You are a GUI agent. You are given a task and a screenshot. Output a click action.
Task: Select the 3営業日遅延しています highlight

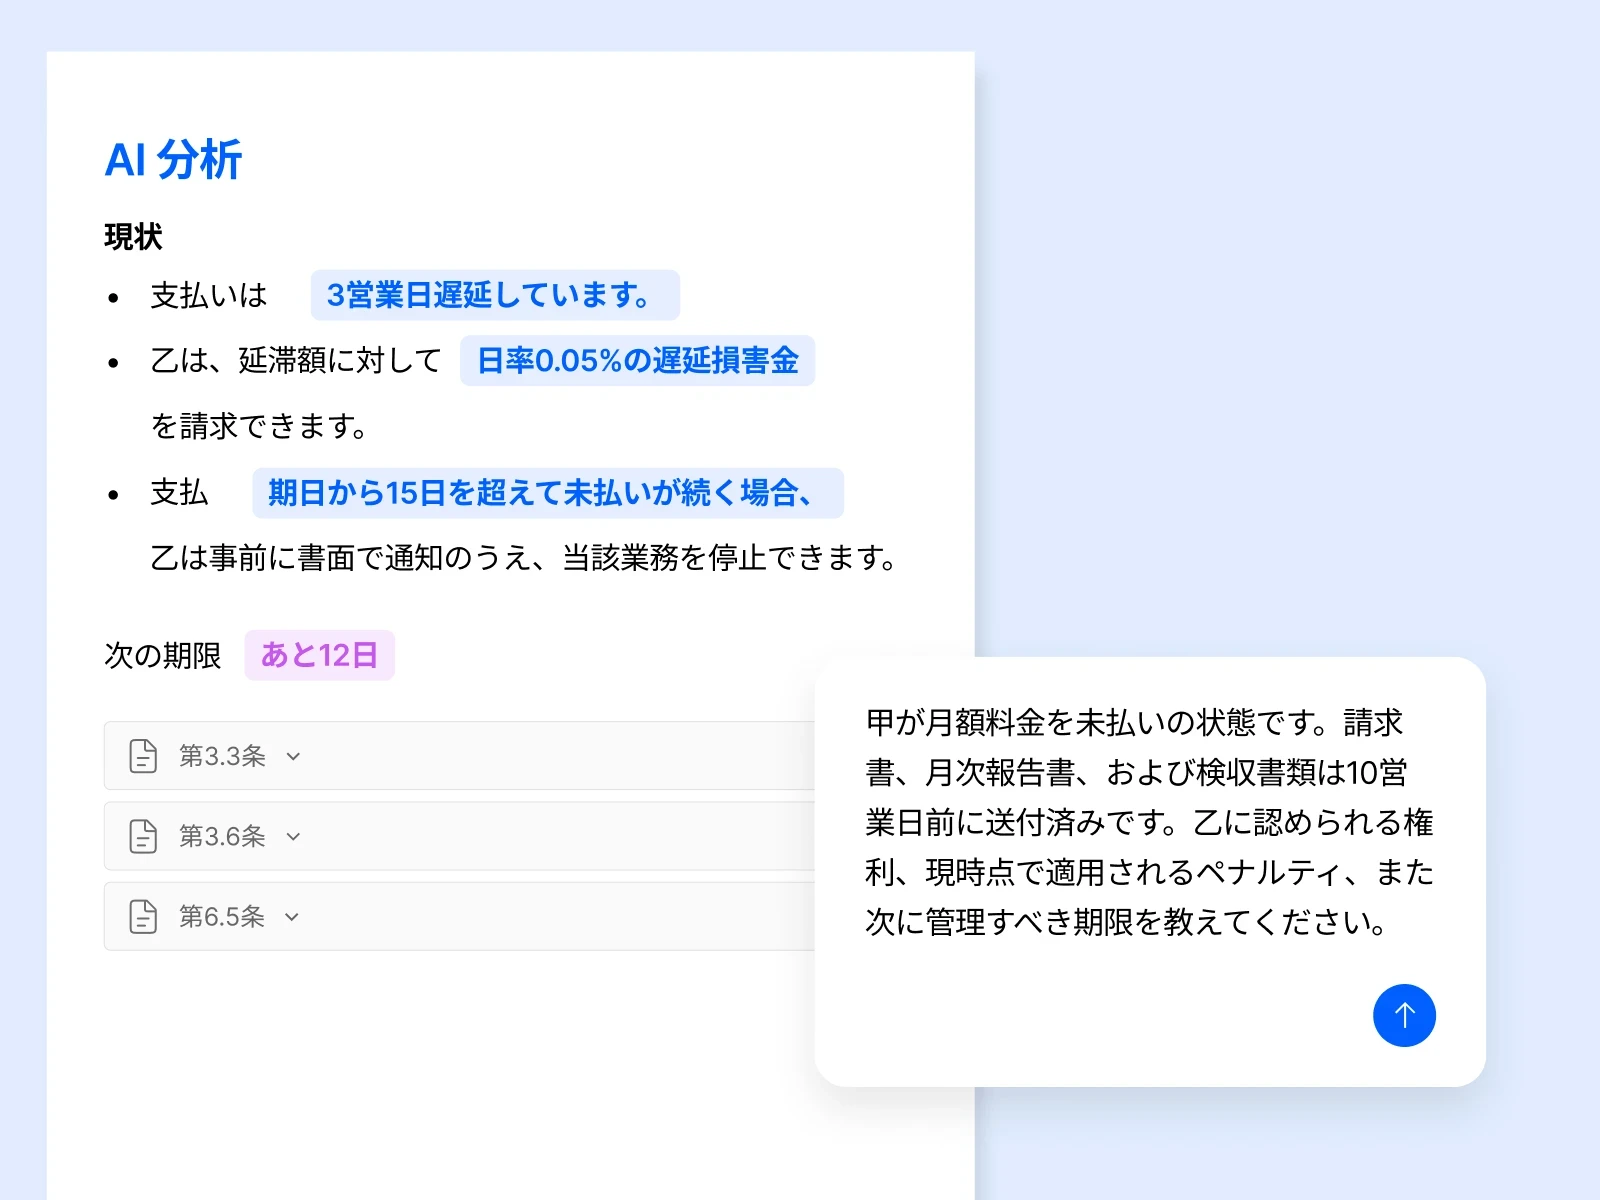click(495, 295)
